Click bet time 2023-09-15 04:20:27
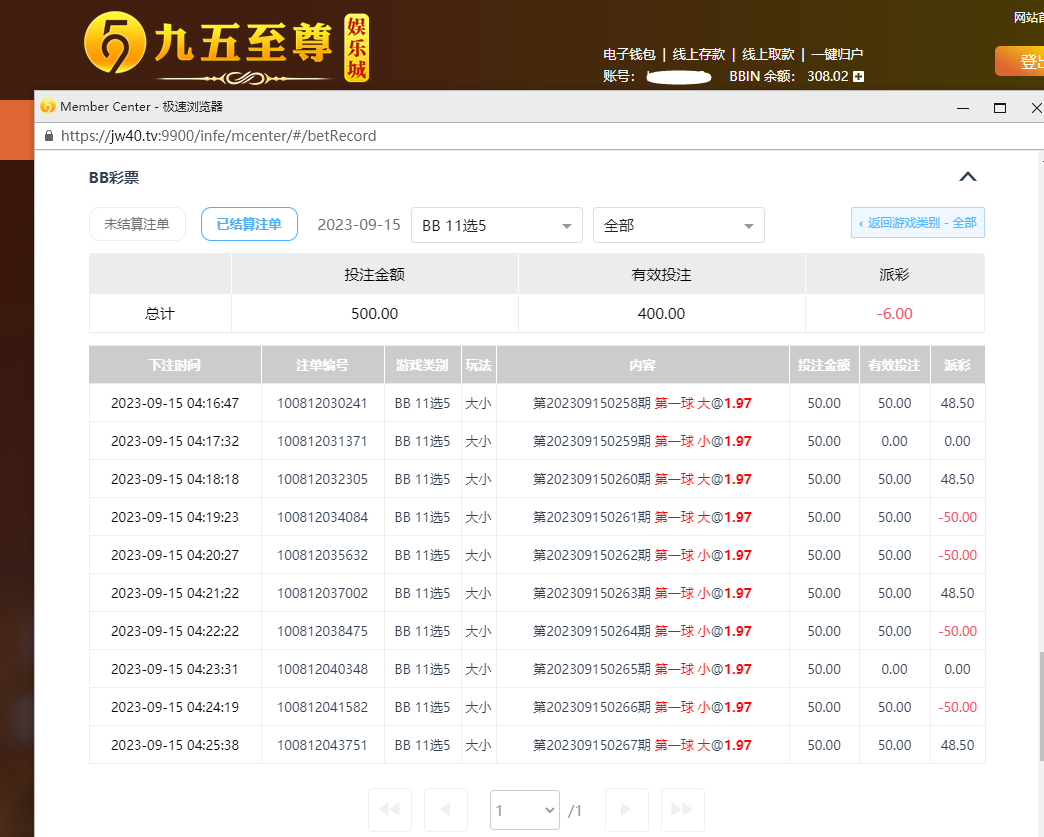Image resolution: width=1044 pixels, height=837 pixels. [174, 555]
